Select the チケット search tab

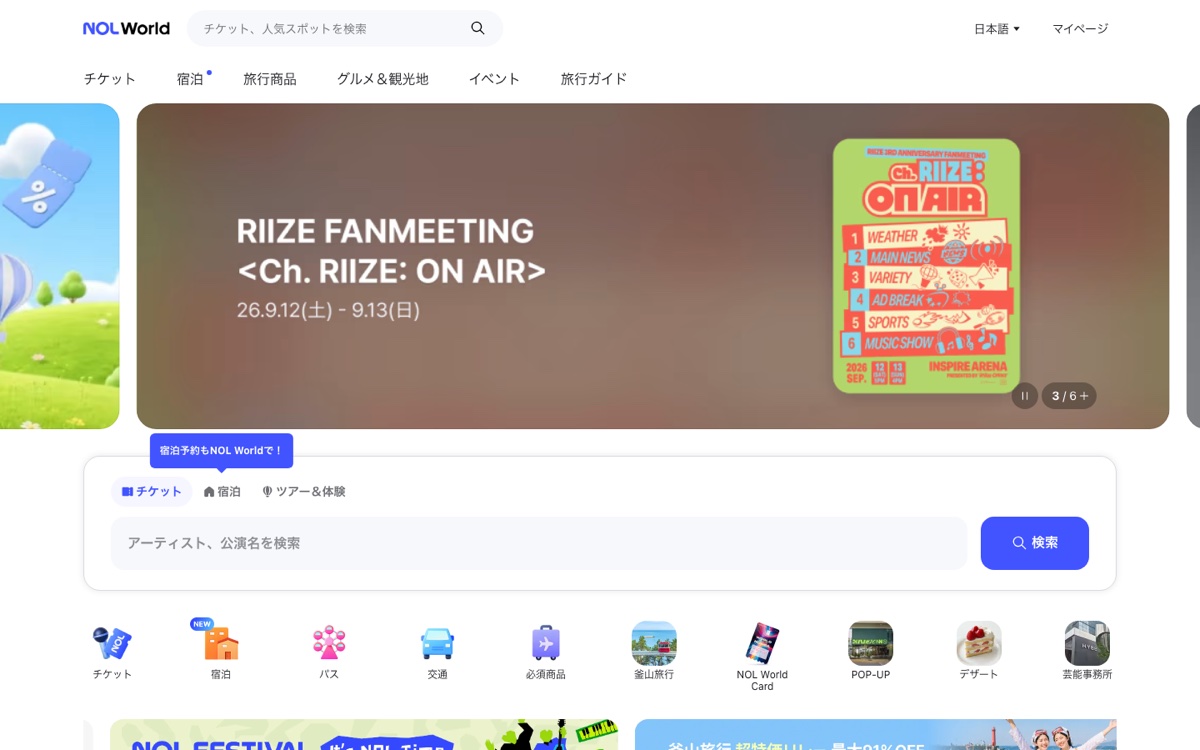point(152,492)
